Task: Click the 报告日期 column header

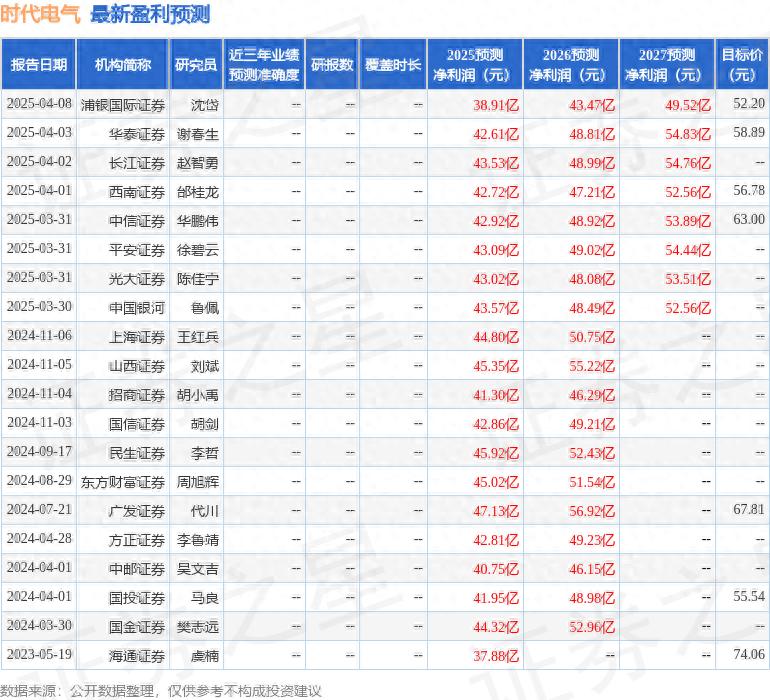Action: pos(38,64)
